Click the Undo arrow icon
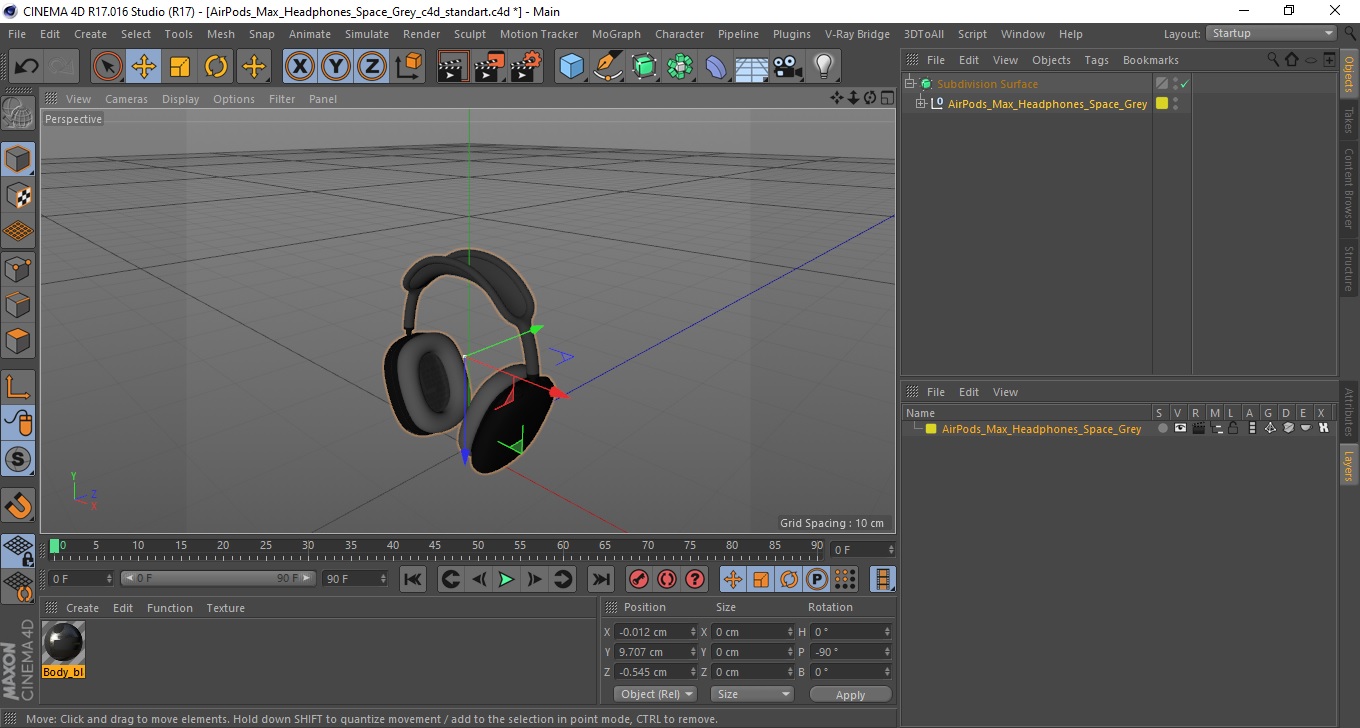1360x728 pixels. 26,67
